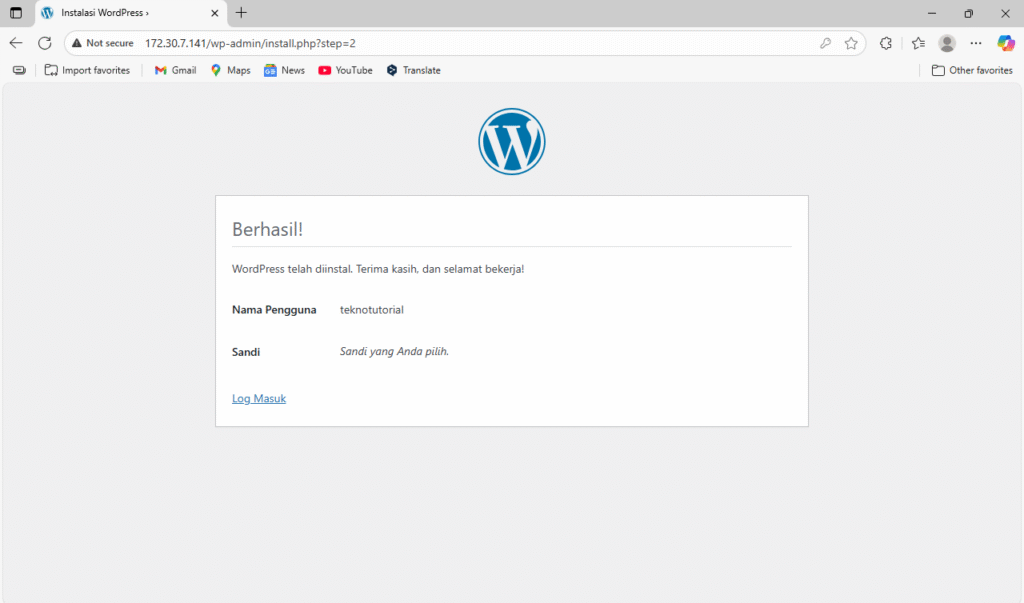The image size is (1024, 603).
Task: Open the user profile avatar
Action: (947, 43)
